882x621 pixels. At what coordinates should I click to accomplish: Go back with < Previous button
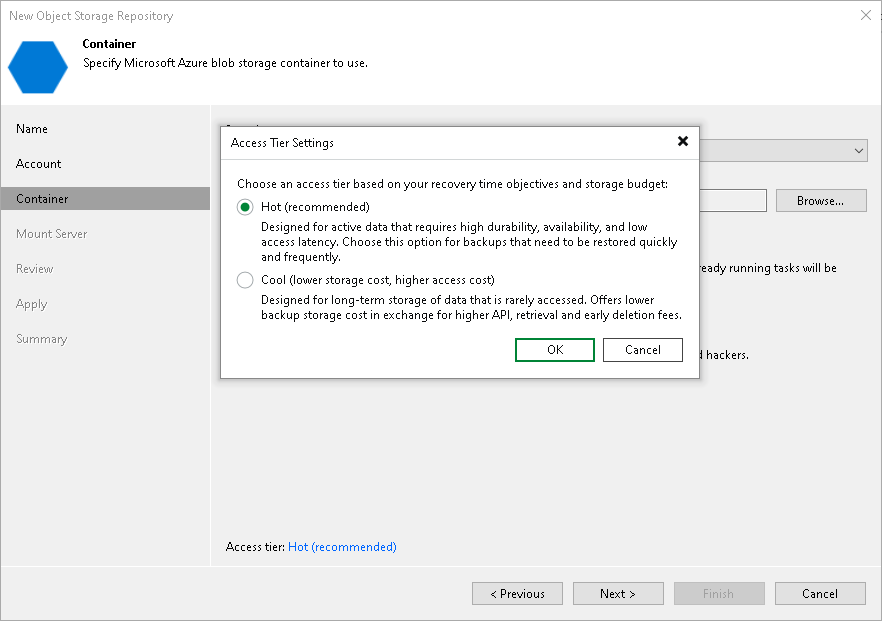point(518,593)
